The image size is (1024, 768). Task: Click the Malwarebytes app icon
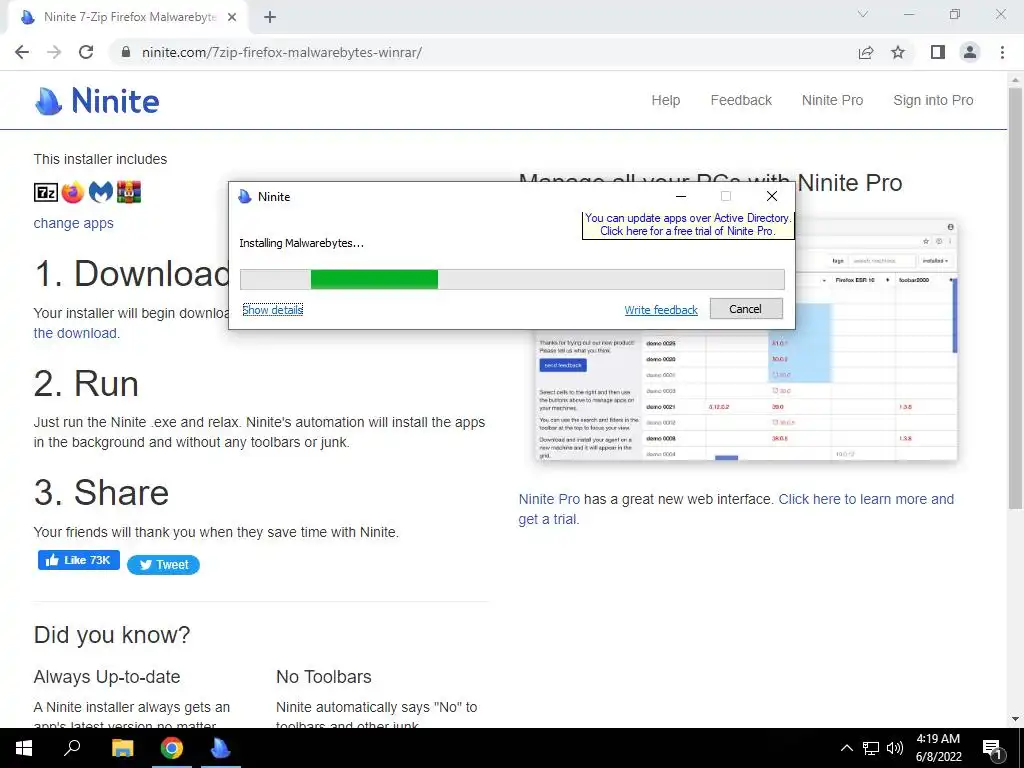(101, 192)
